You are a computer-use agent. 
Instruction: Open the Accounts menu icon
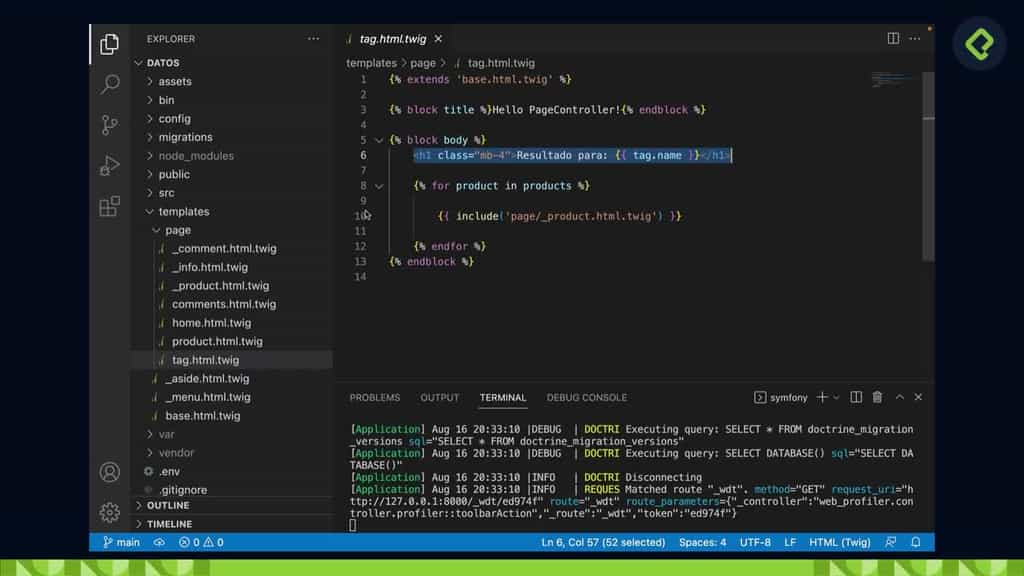(x=109, y=472)
